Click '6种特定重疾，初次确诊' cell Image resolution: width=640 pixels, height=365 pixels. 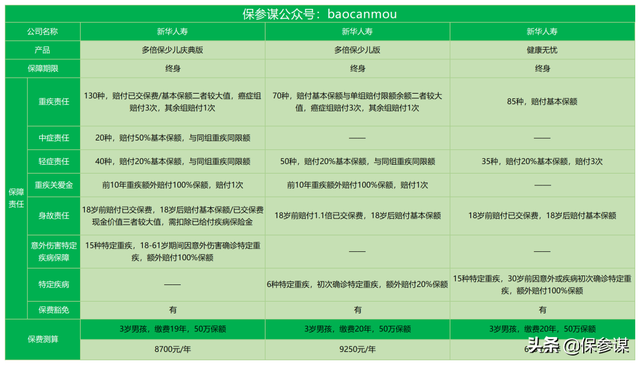[x=357, y=285]
